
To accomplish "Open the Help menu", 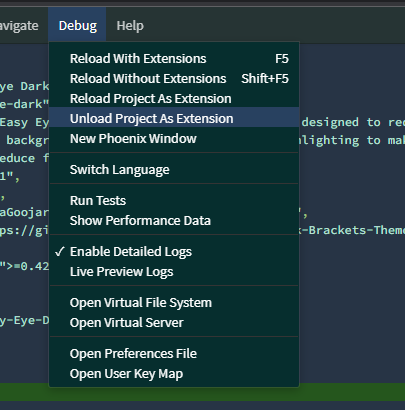I will point(130,26).
